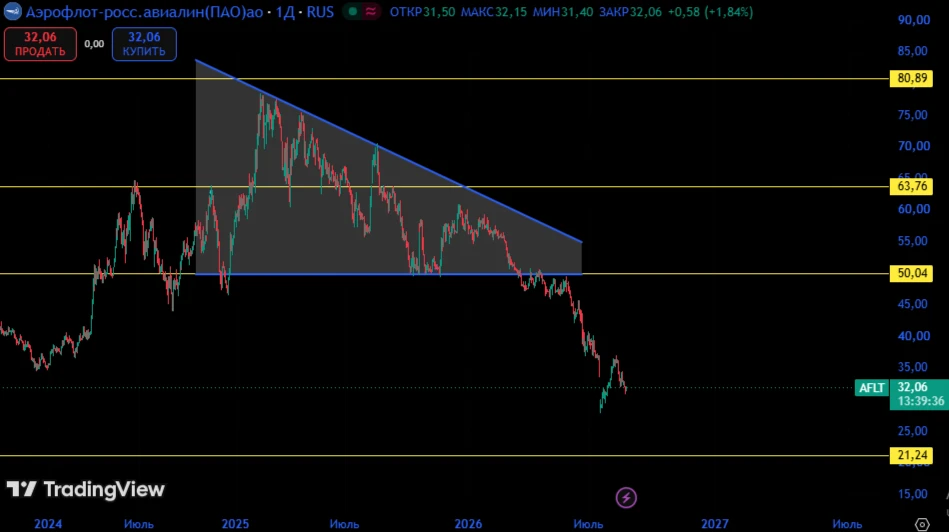
Task: Click the blue КУПИТЬ 32,06 buy button
Action: pyautogui.click(x=144, y=44)
